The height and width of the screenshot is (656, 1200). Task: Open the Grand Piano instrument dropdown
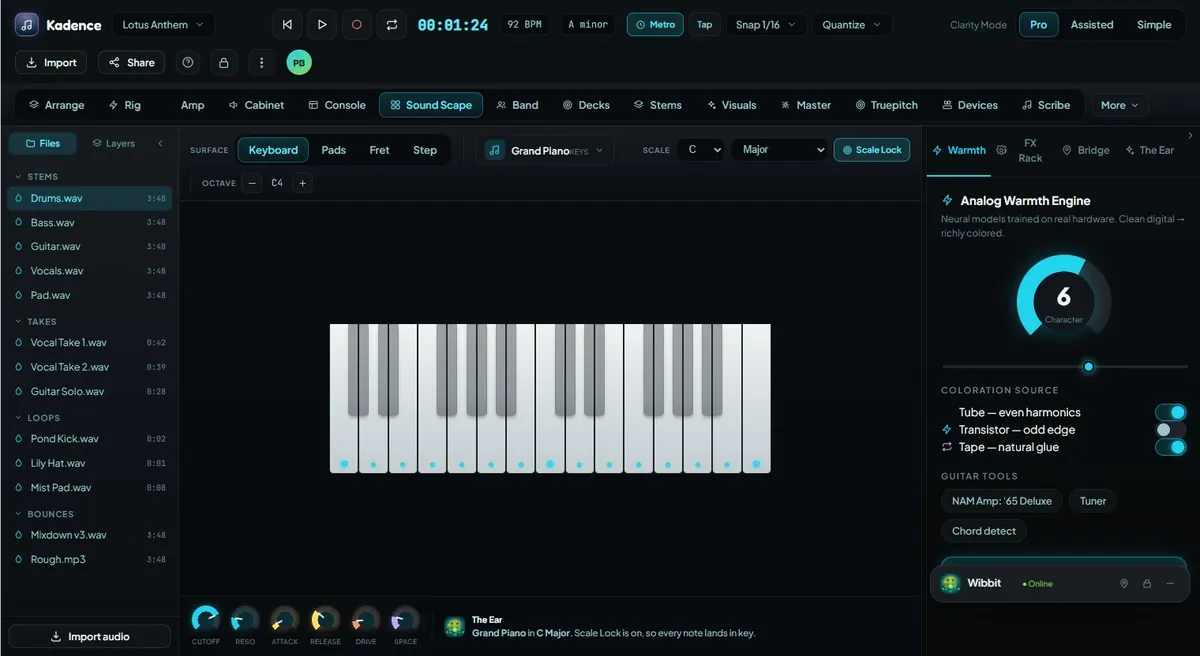coord(545,150)
